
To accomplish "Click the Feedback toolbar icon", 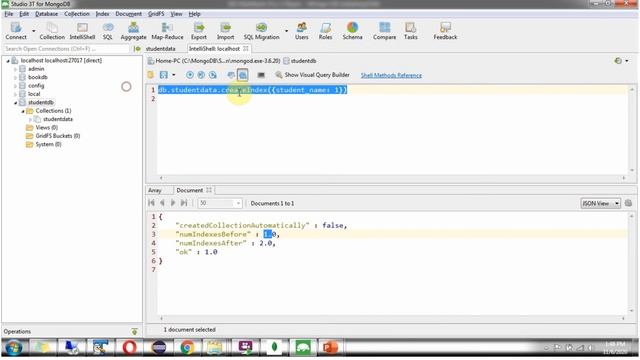I will click(445, 31).
